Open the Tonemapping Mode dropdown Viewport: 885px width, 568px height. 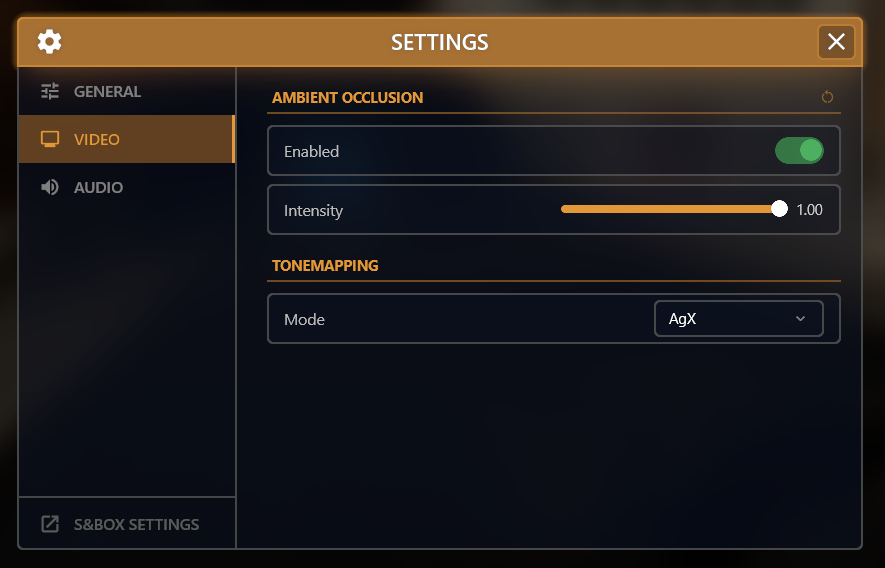pos(738,319)
